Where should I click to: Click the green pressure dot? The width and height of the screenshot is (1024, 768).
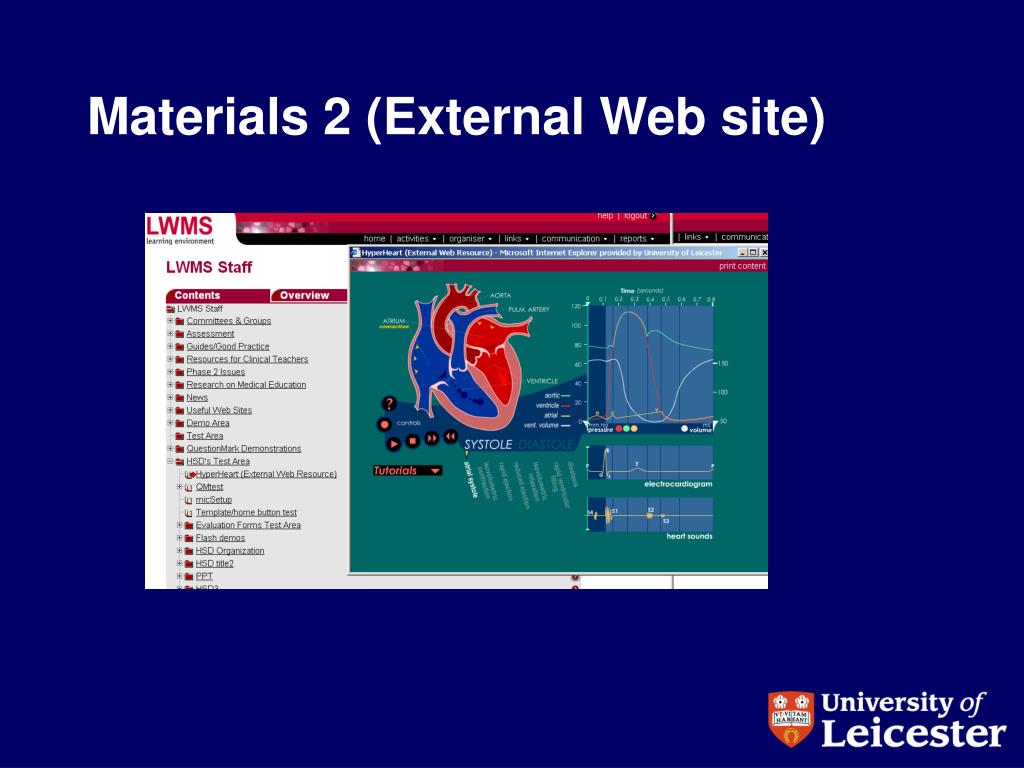click(x=626, y=429)
